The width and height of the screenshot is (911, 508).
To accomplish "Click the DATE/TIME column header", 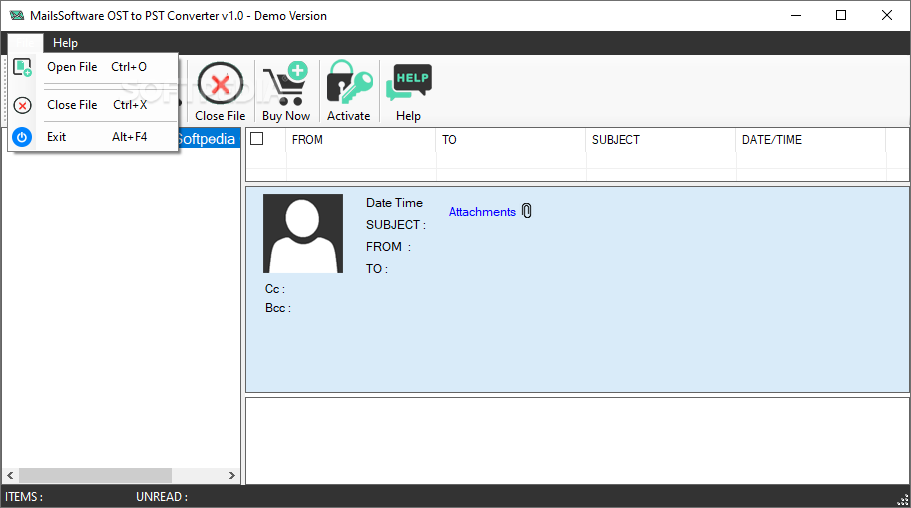I will tap(810, 140).
